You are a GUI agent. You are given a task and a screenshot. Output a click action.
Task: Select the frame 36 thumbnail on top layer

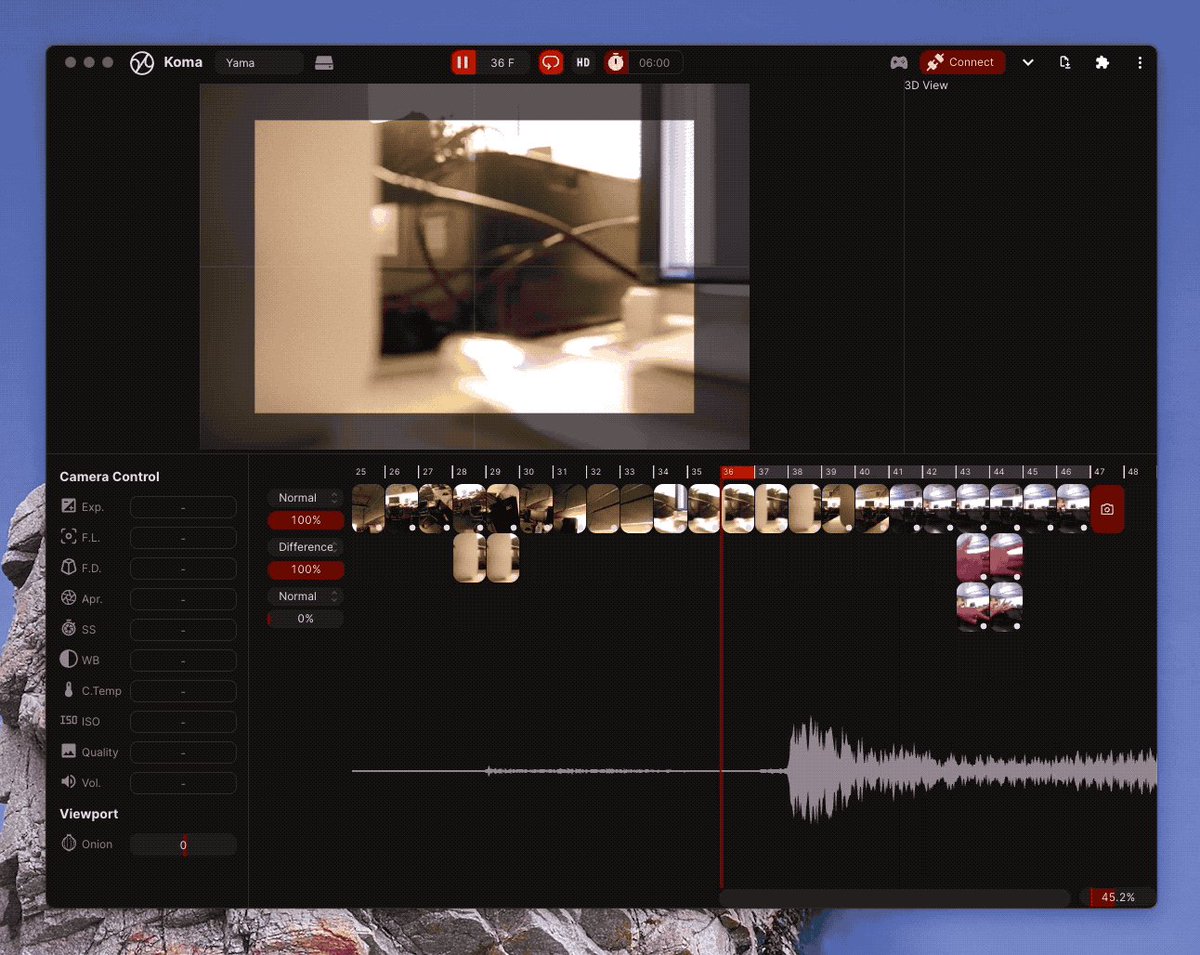pyautogui.click(x=738, y=509)
